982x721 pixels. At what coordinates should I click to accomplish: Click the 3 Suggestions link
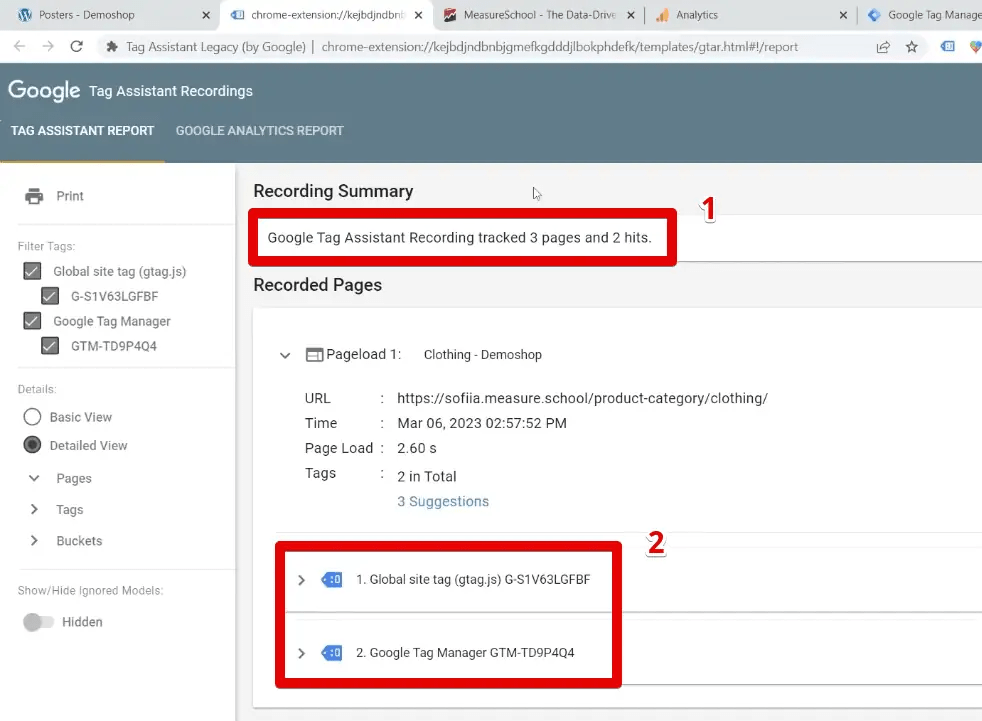click(x=443, y=501)
